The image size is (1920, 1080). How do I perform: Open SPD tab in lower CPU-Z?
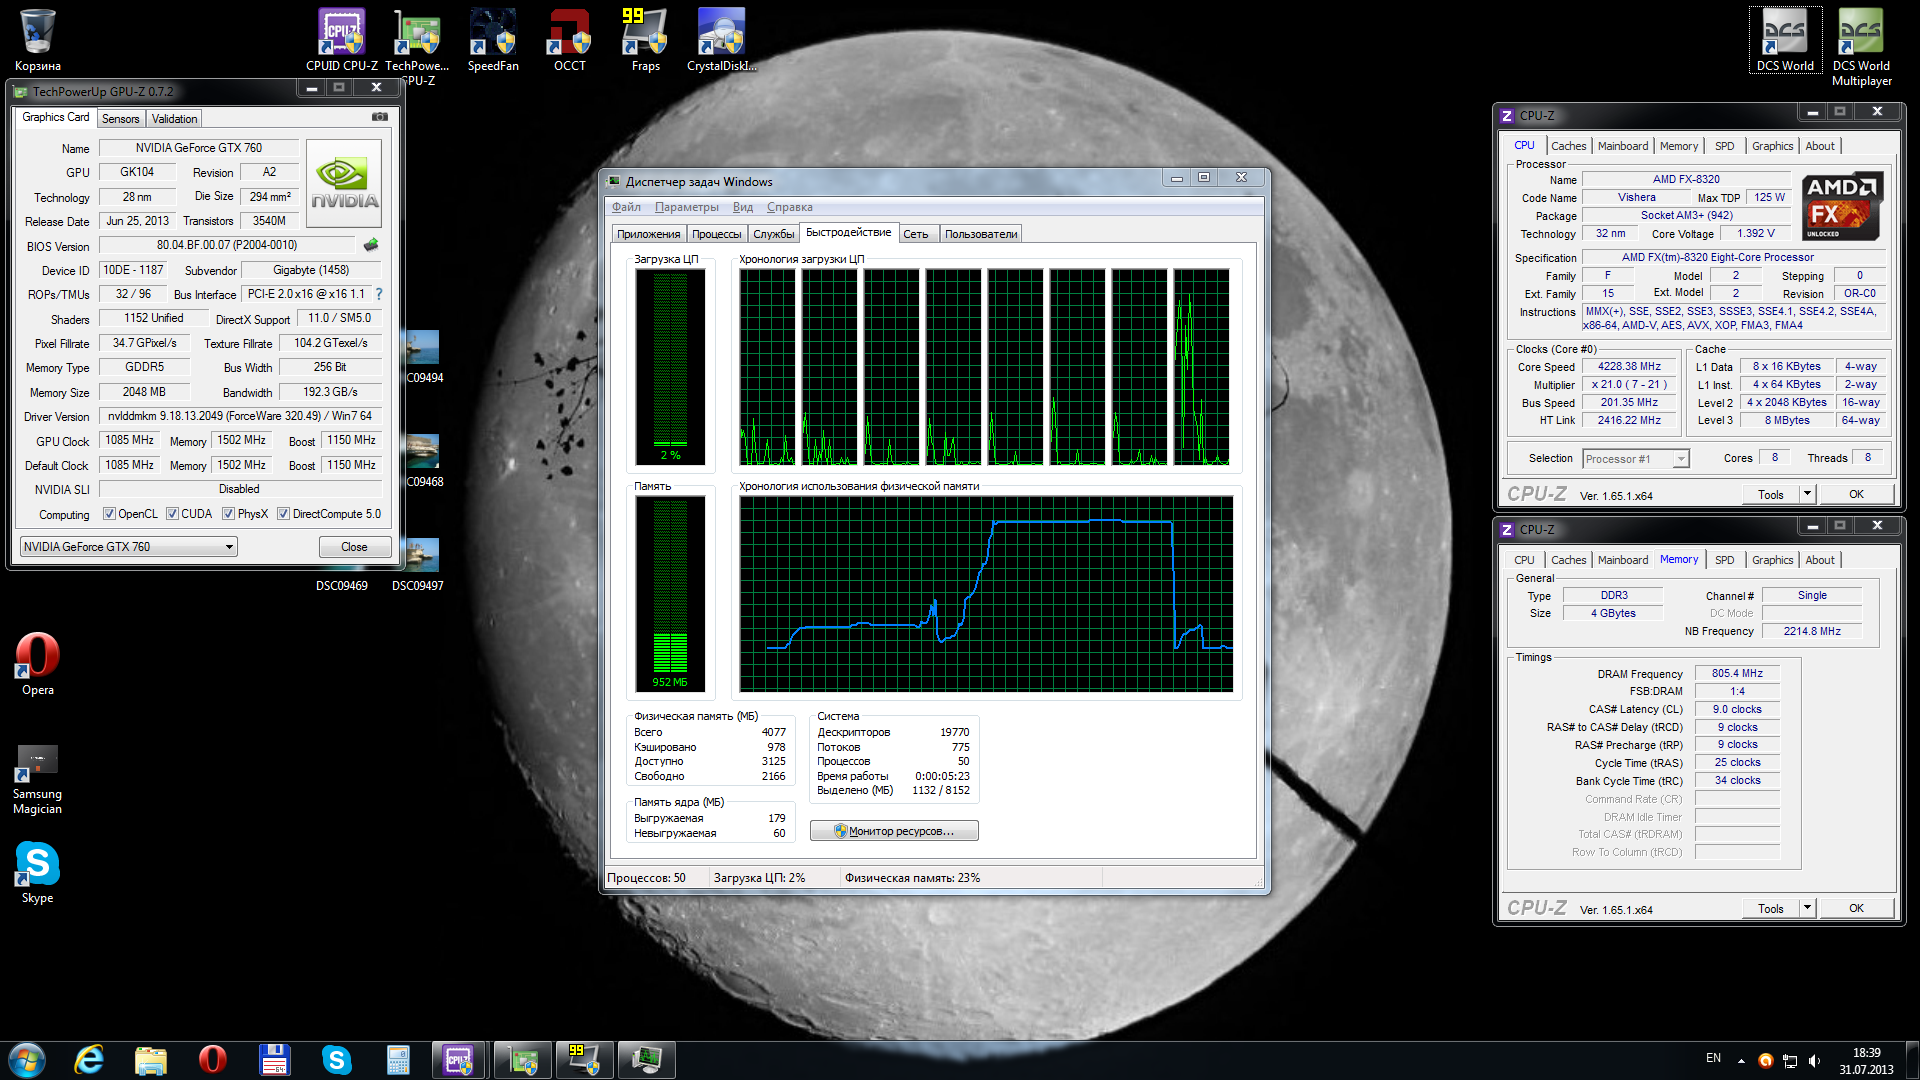[1724, 560]
